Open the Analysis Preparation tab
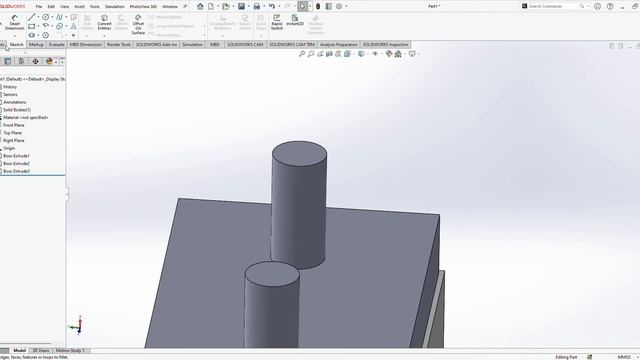Image resolution: width=640 pixels, height=360 pixels. click(x=339, y=44)
